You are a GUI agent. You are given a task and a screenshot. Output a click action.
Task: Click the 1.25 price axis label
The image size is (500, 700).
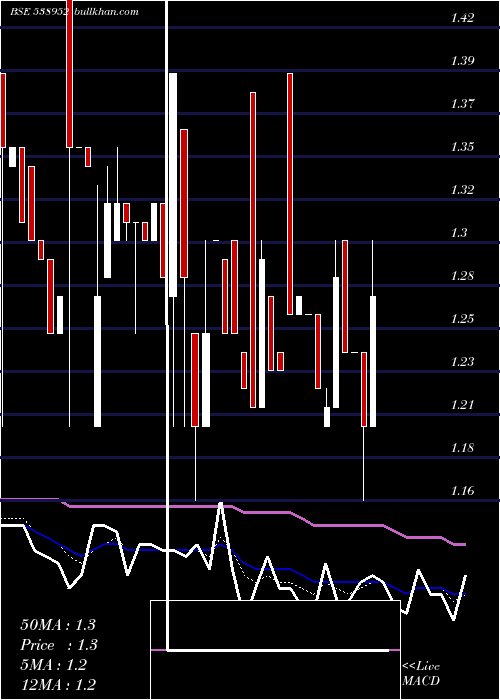click(462, 319)
